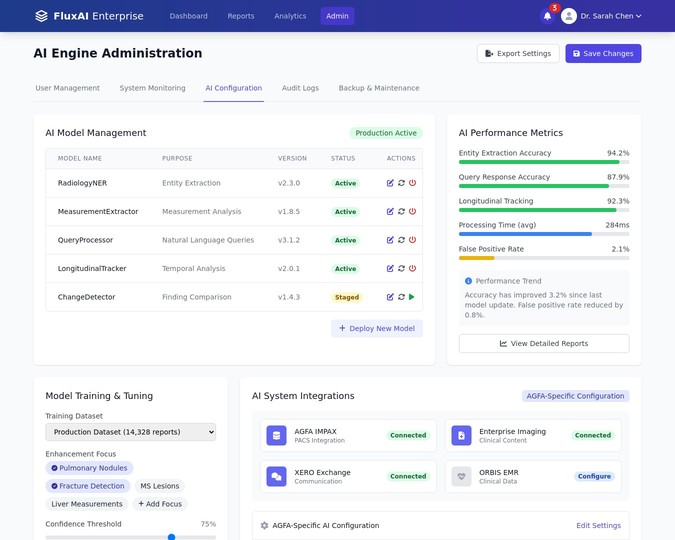Power off the MeasurementExtractor model
Image resolution: width=675 pixels, height=540 pixels.
click(412, 211)
